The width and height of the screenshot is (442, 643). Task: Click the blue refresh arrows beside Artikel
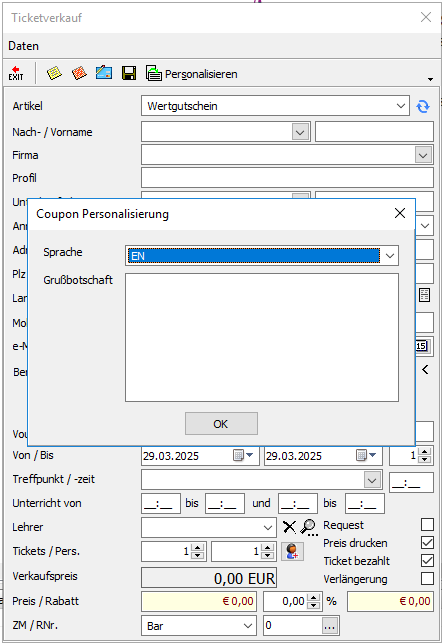point(423,106)
